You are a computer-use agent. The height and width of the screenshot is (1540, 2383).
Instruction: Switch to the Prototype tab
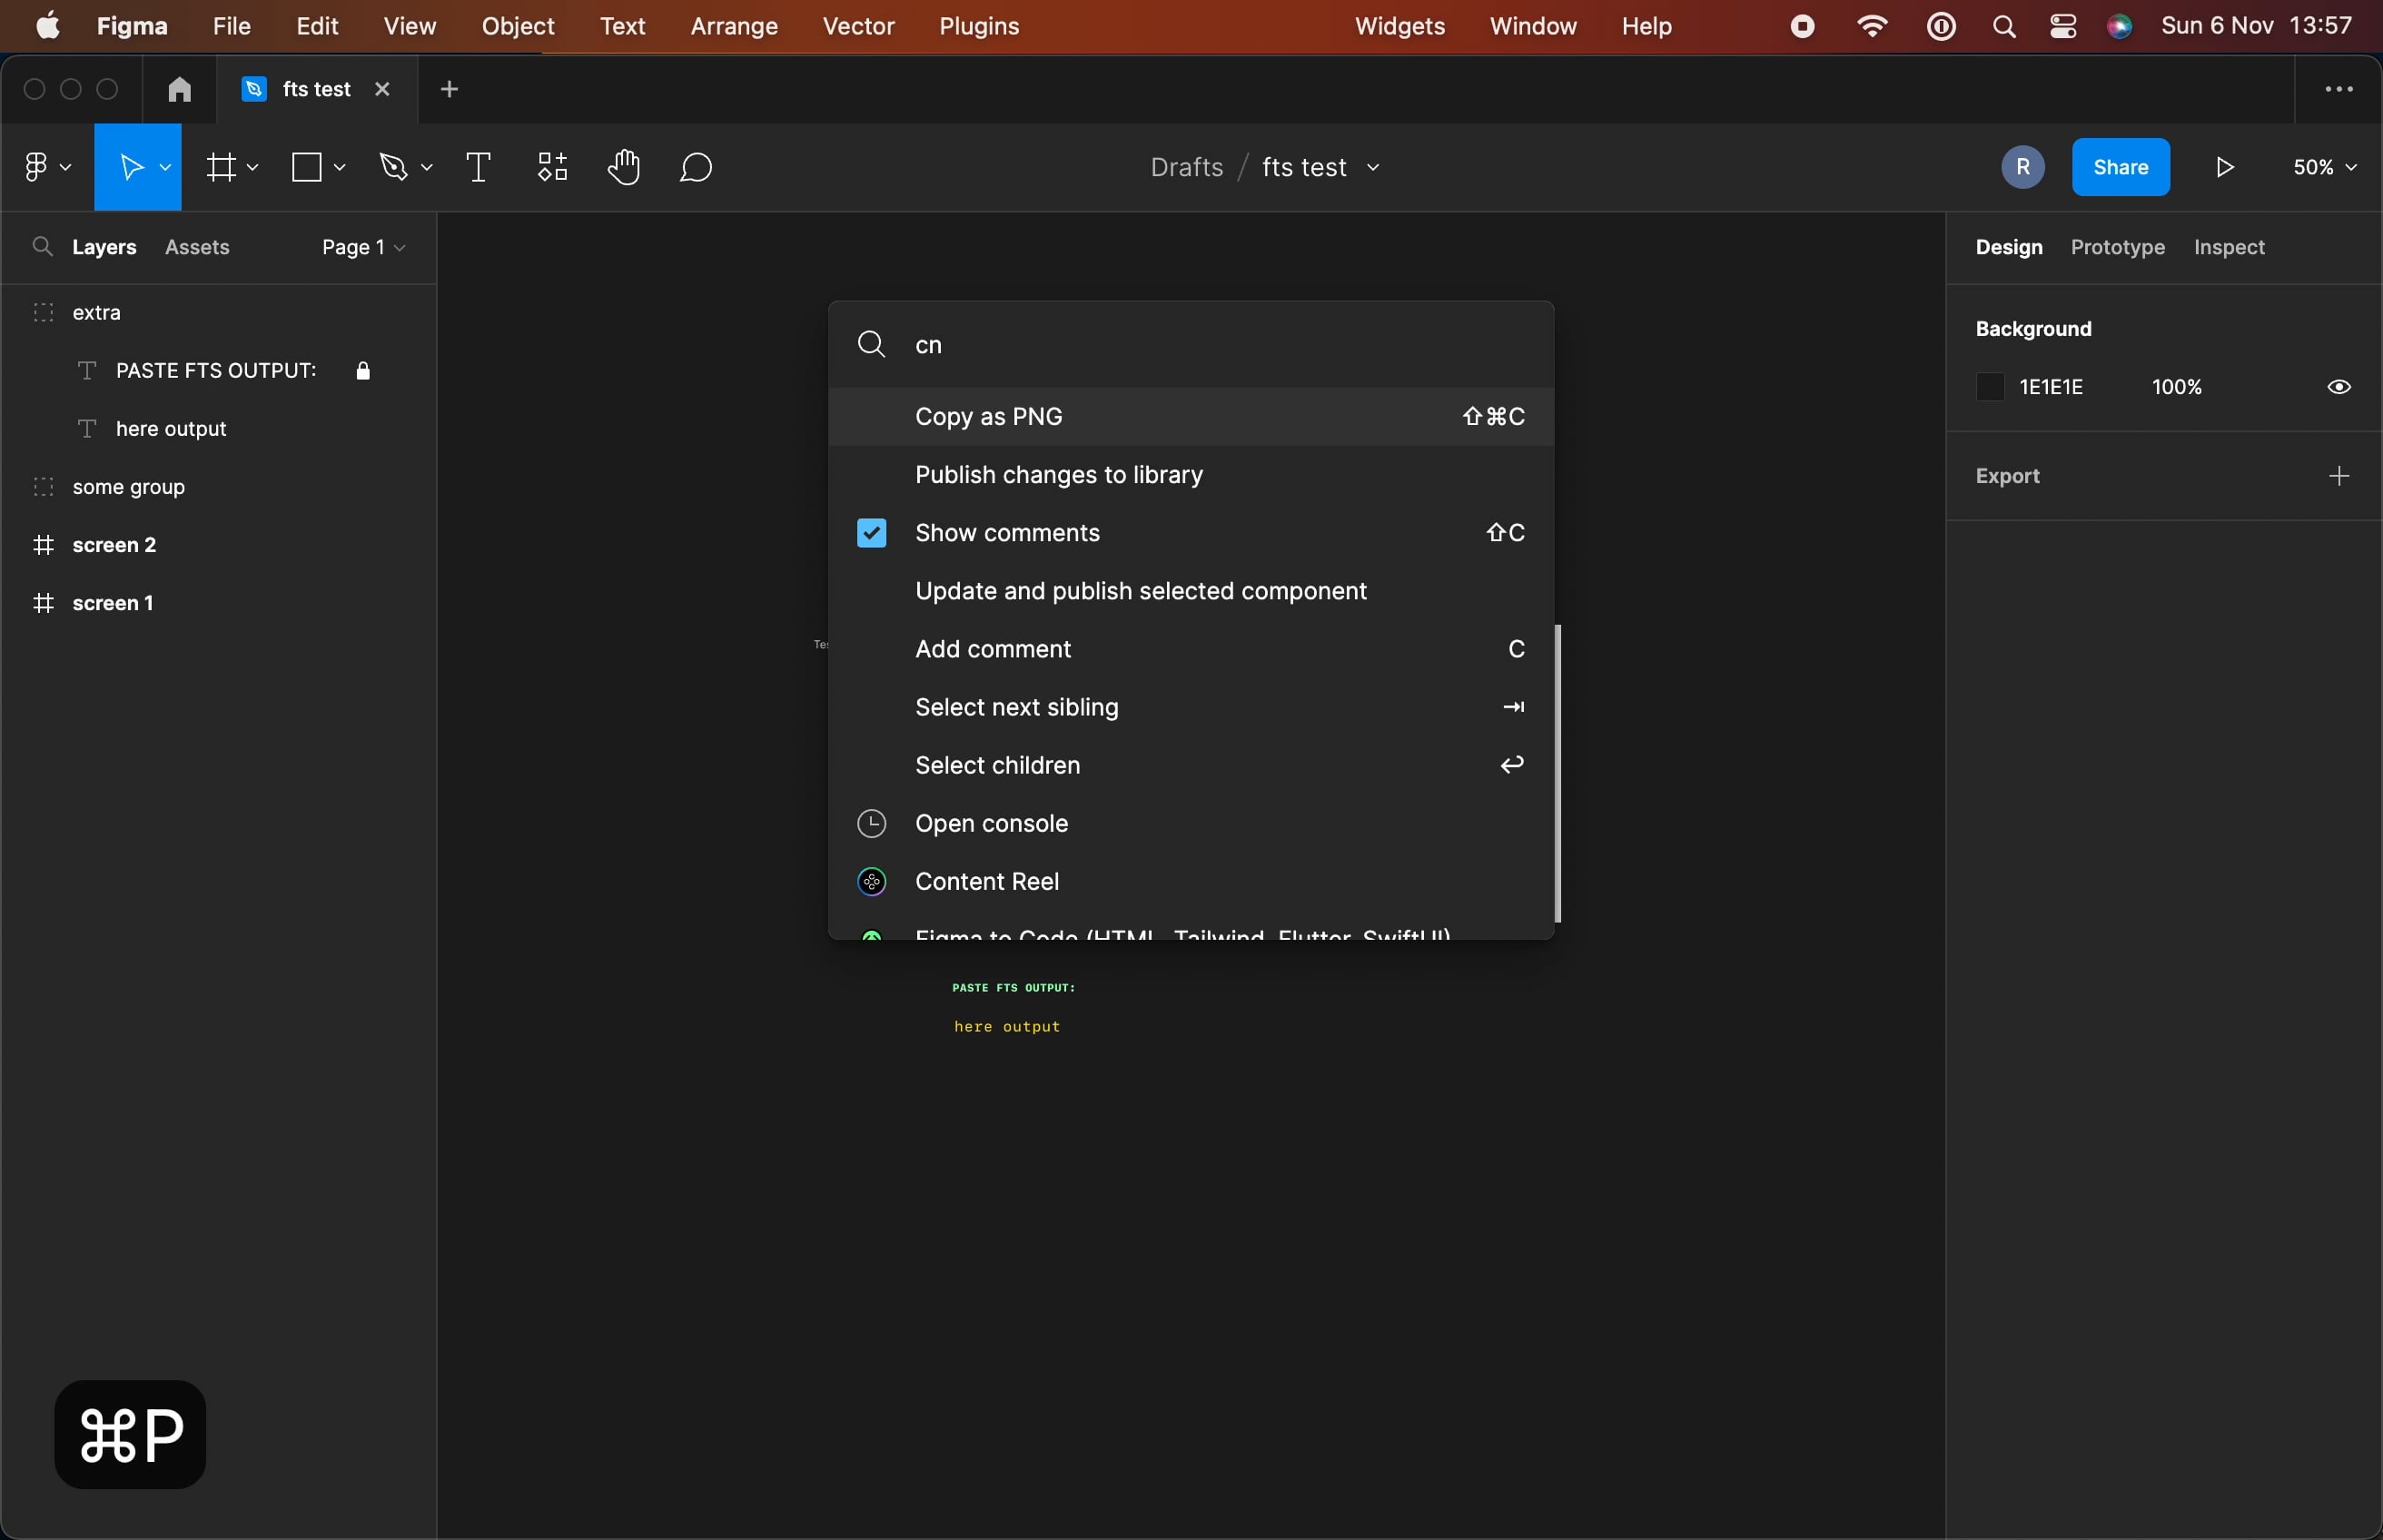click(2115, 247)
